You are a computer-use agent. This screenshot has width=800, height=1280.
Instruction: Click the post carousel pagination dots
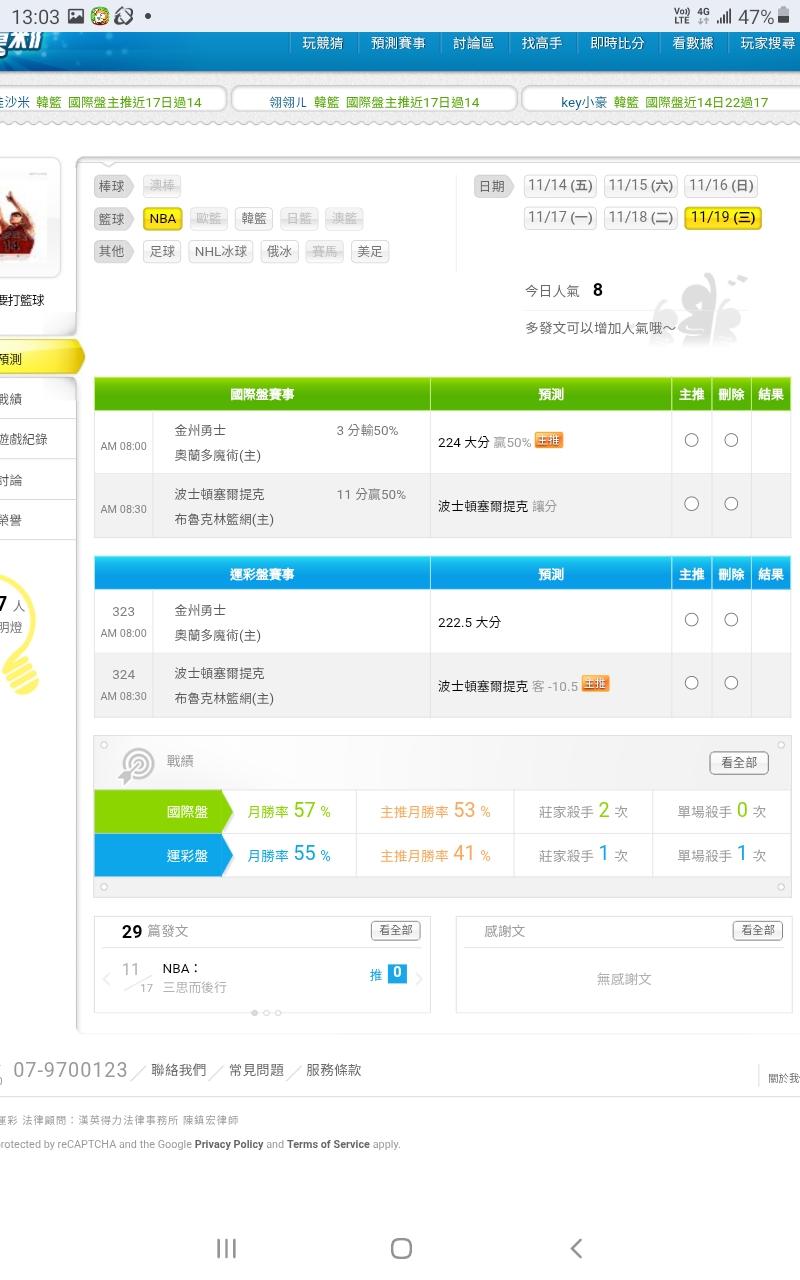pyautogui.click(x=266, y=1013)
